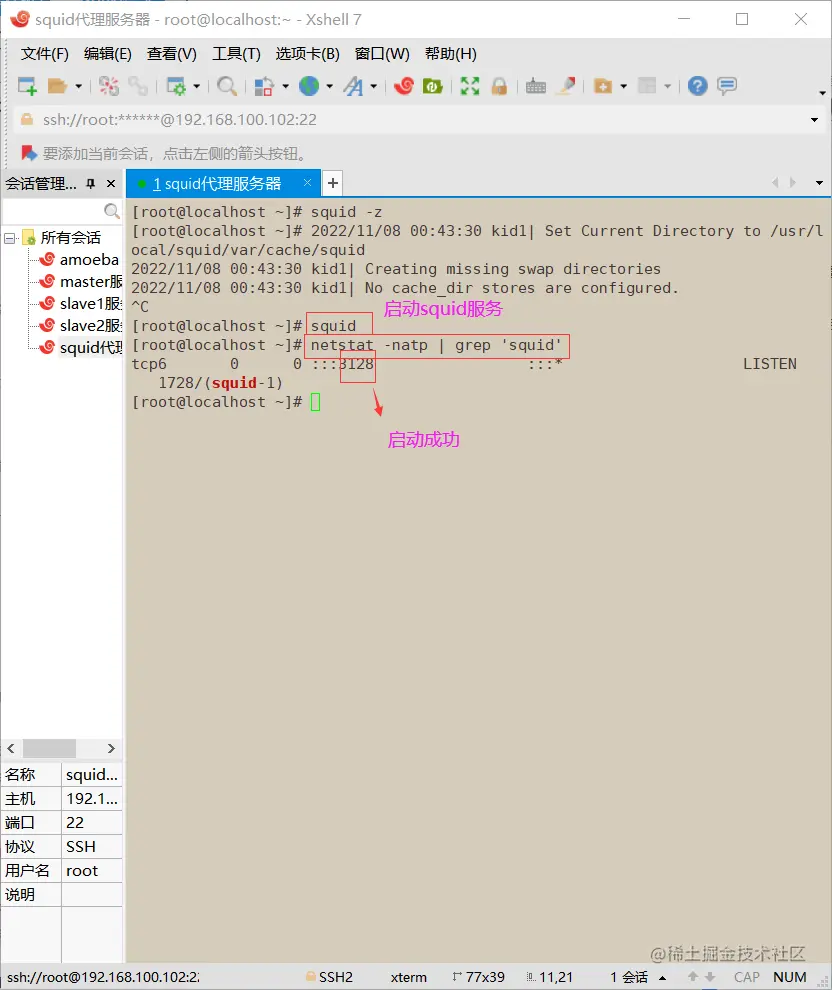Click the lock screen padlock icon
Screen dimensions: 832x990
499,86
